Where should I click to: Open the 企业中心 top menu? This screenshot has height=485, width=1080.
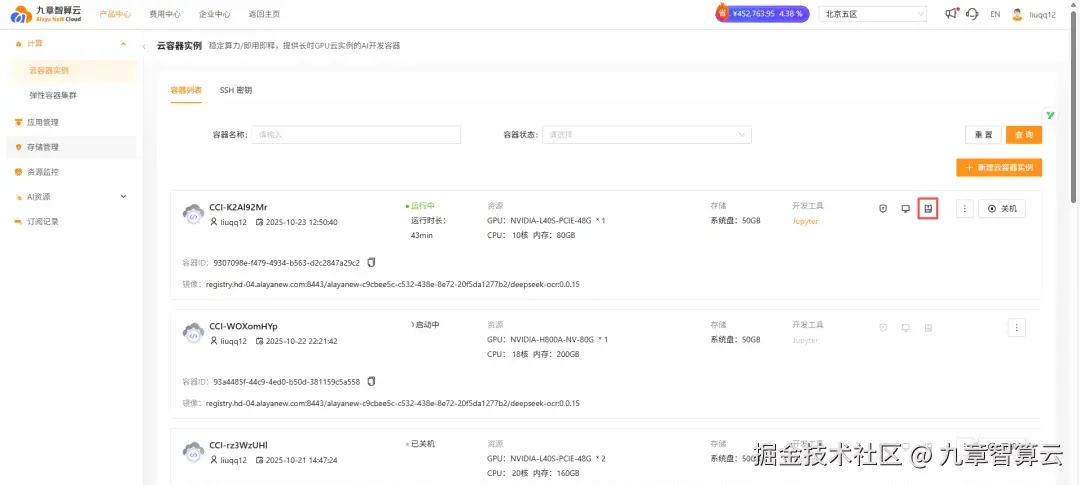click(214, 14)
